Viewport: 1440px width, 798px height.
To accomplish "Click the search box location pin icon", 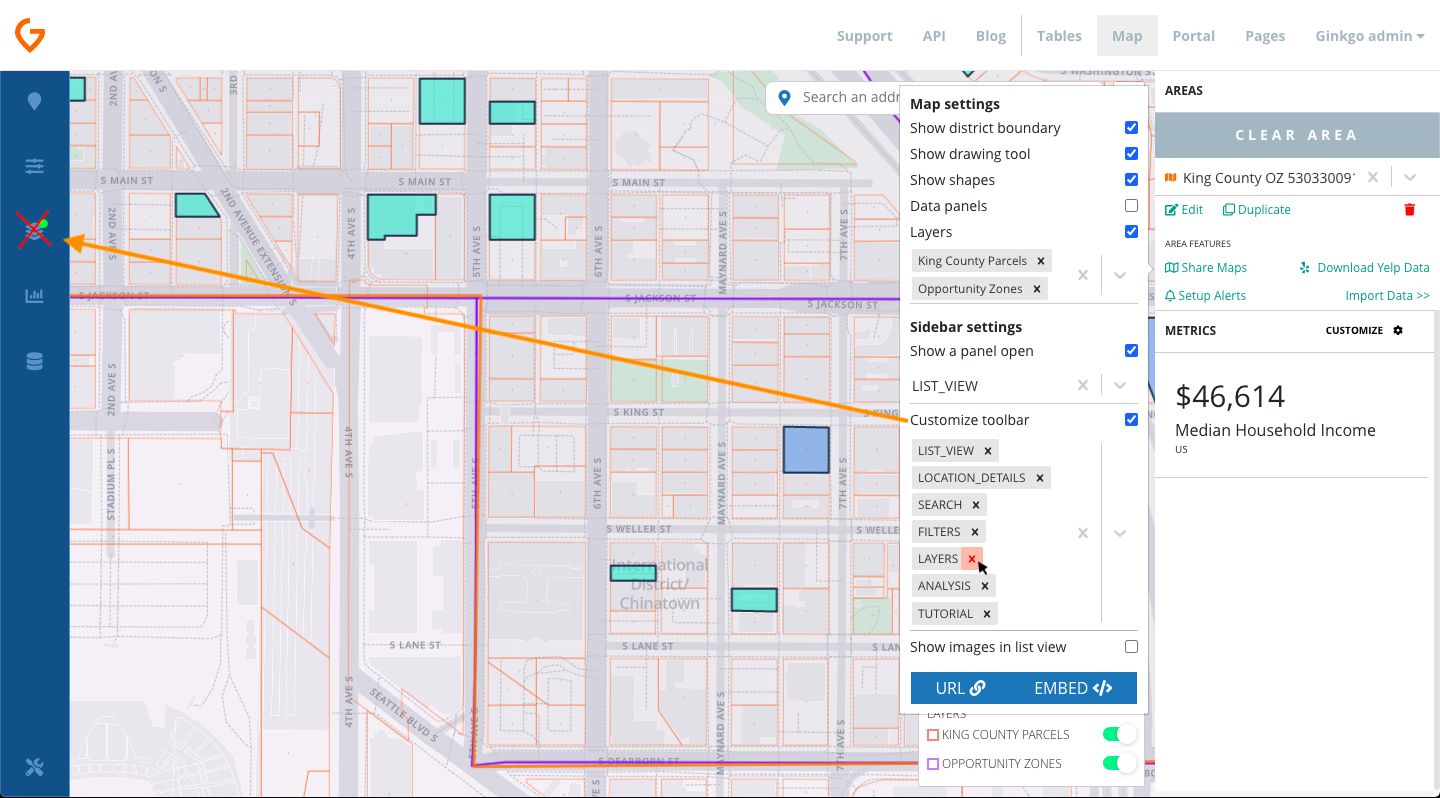I will pyautogui.click(x=785, y=97).
